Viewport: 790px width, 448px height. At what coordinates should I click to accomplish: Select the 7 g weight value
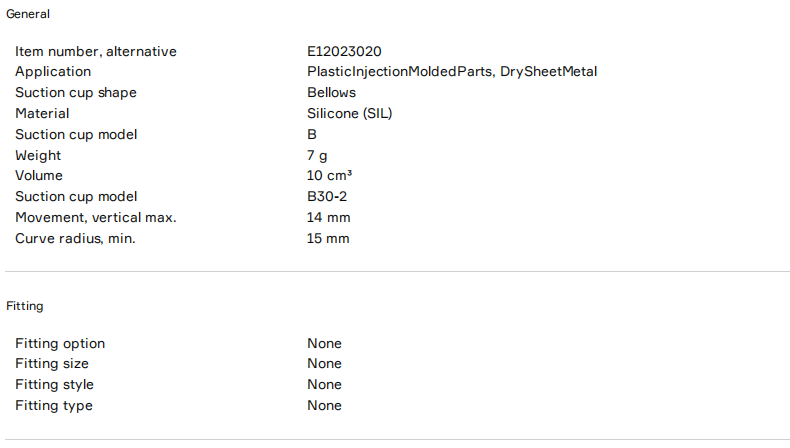pyautogui.click(x=317, y=155)
